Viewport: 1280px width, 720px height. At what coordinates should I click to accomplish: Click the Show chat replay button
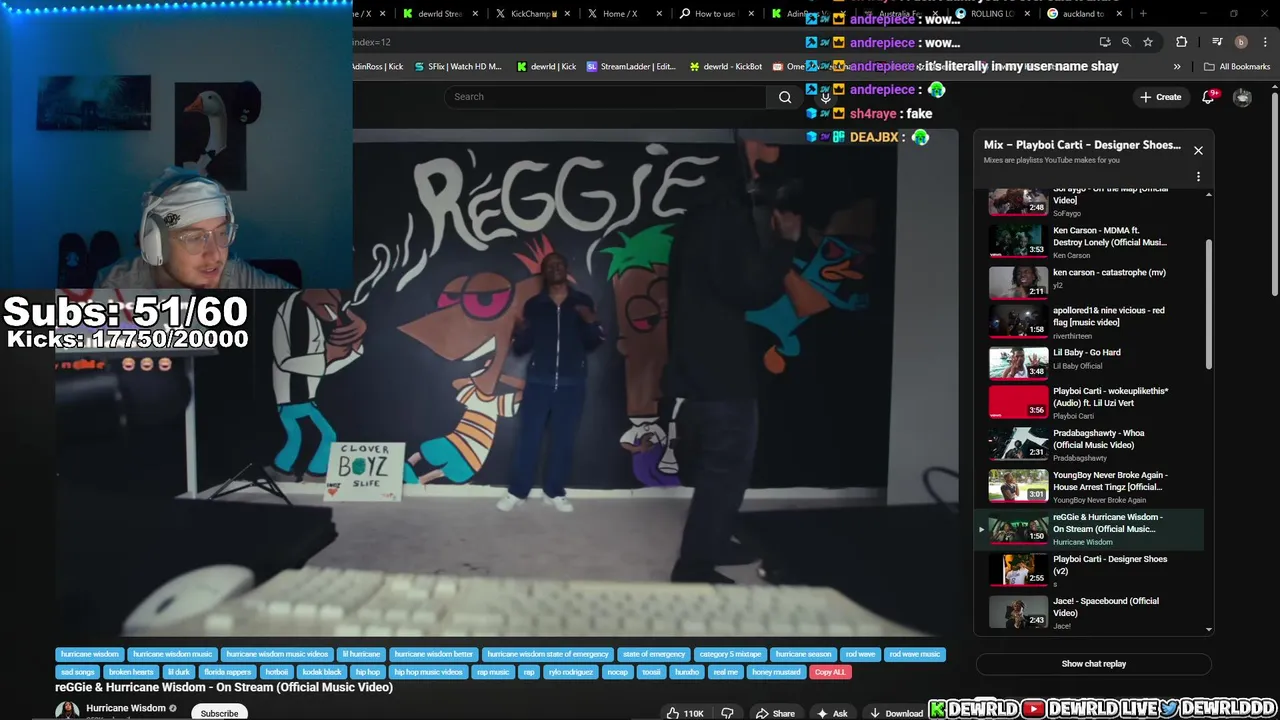pos(1094,664)
